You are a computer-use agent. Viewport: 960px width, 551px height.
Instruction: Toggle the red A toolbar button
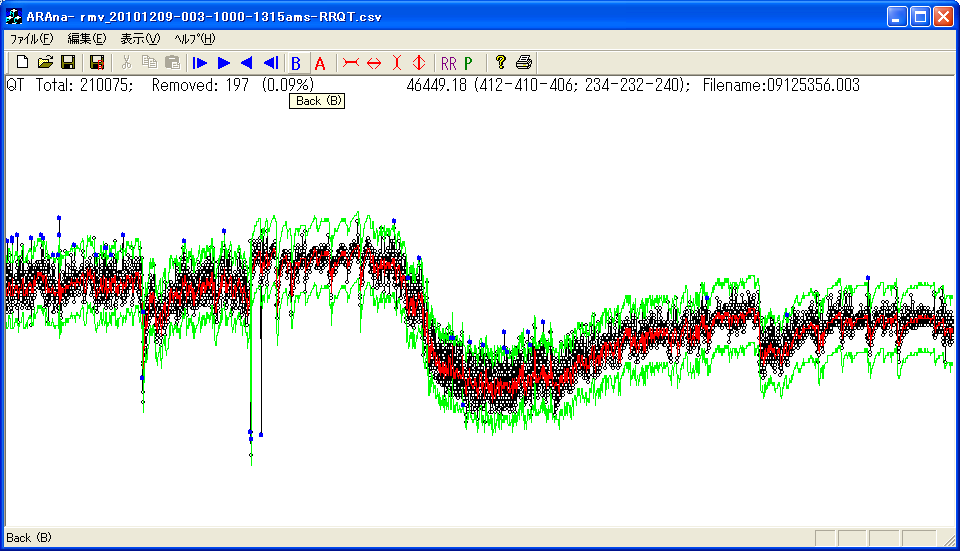click(x=320, y=63)
